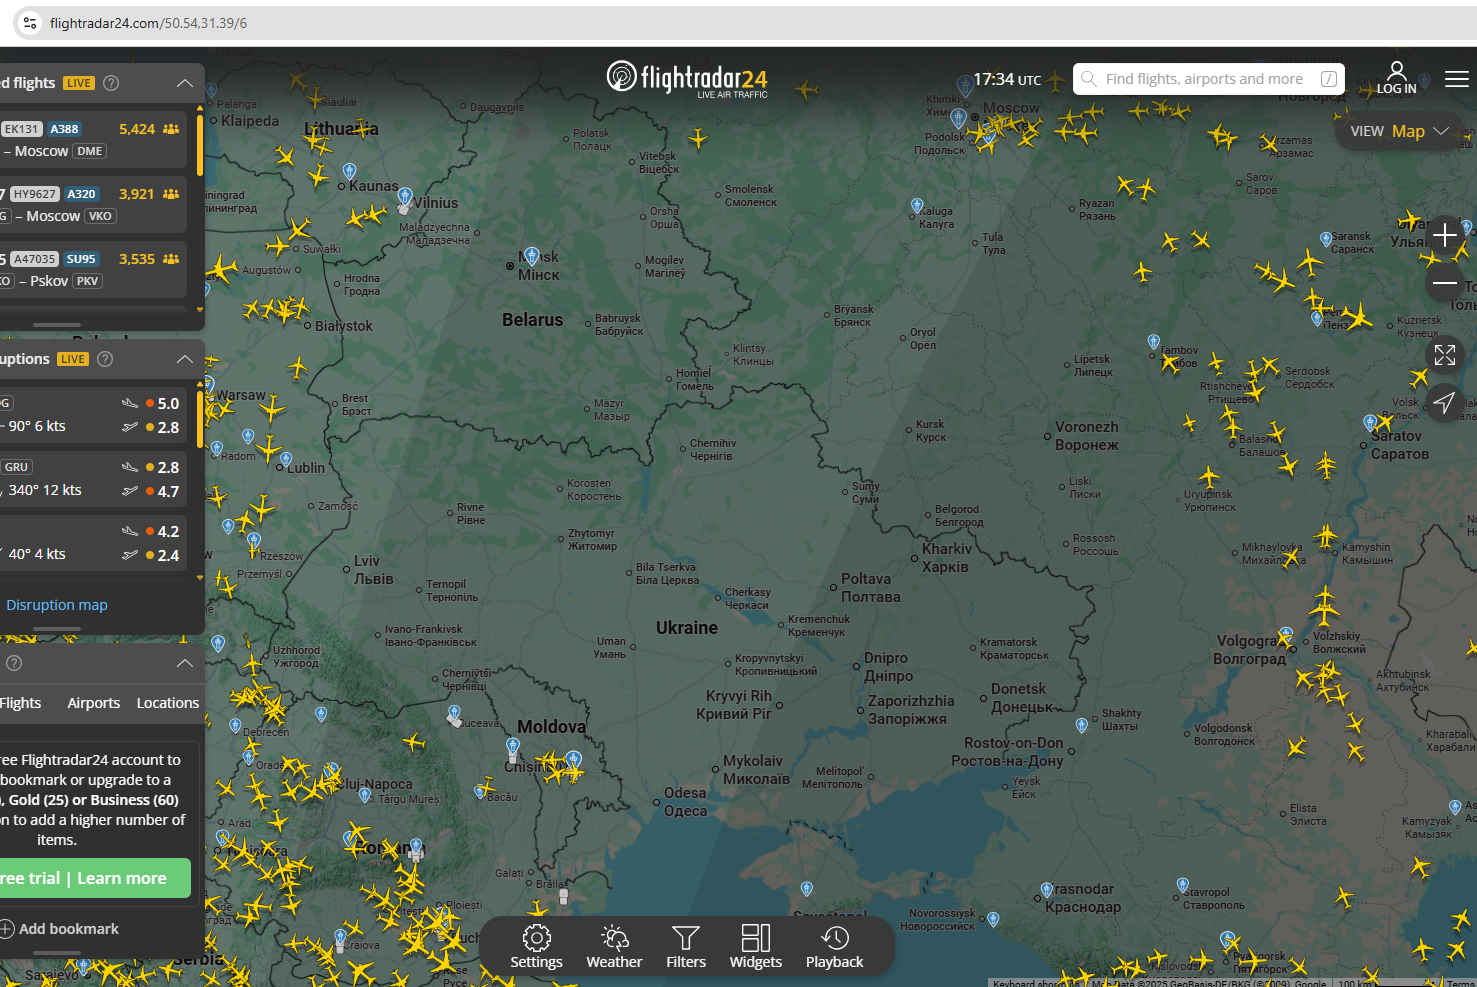
Task: Collapse the Airport disruptions panel
Action: [x=185, y=359]
